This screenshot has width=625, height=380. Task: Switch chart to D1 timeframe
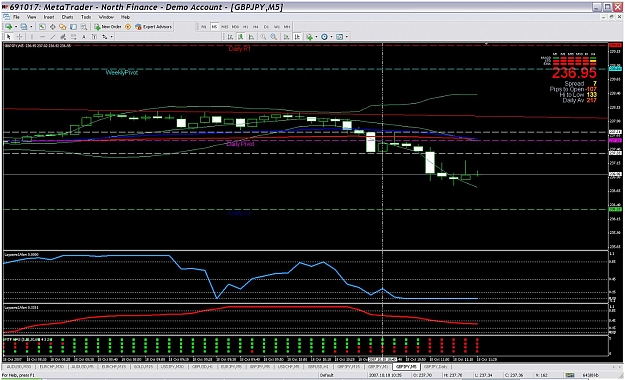point(266,27)
